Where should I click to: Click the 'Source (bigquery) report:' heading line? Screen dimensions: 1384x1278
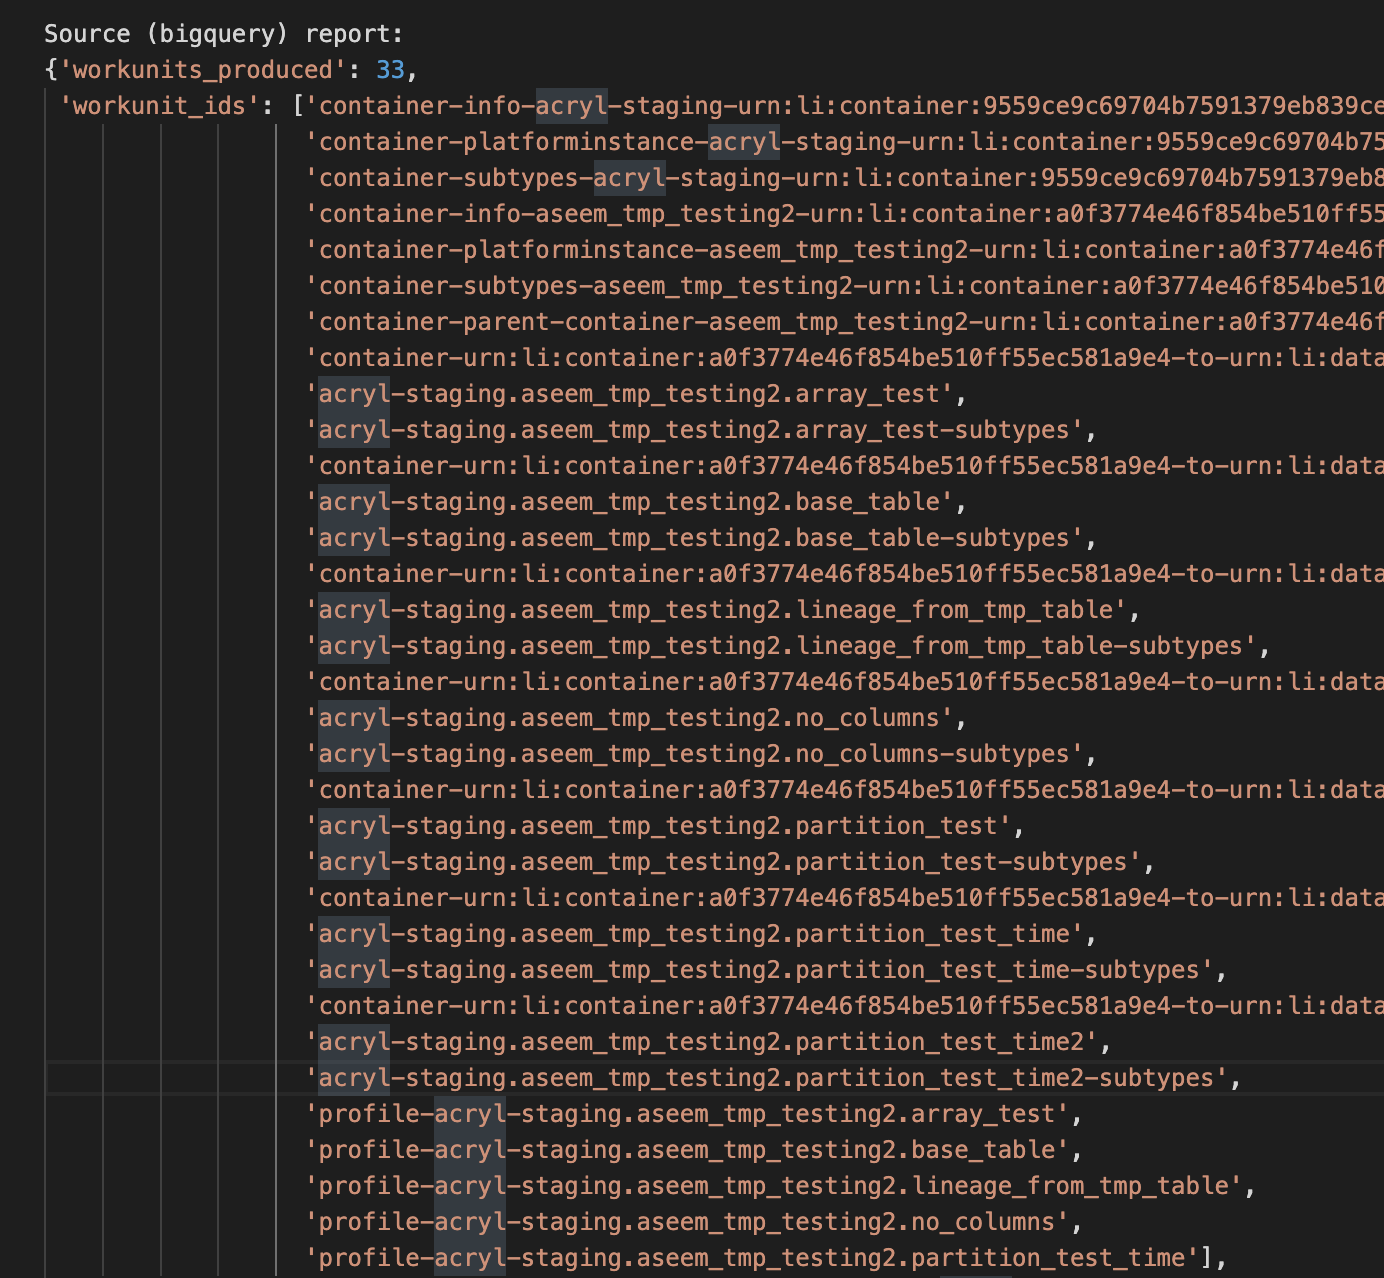coord(224,34)
